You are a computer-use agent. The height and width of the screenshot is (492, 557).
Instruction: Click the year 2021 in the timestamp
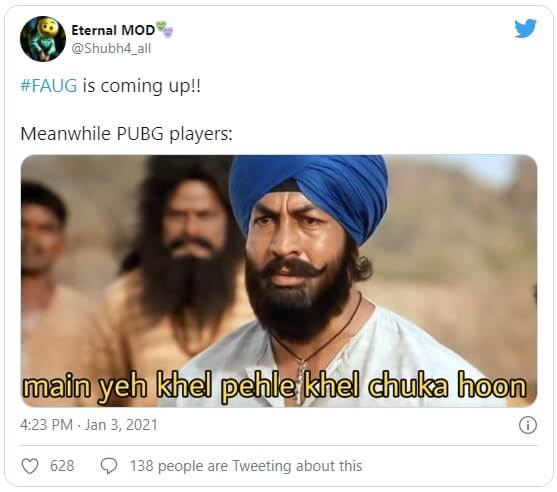[x=142, y=425]
